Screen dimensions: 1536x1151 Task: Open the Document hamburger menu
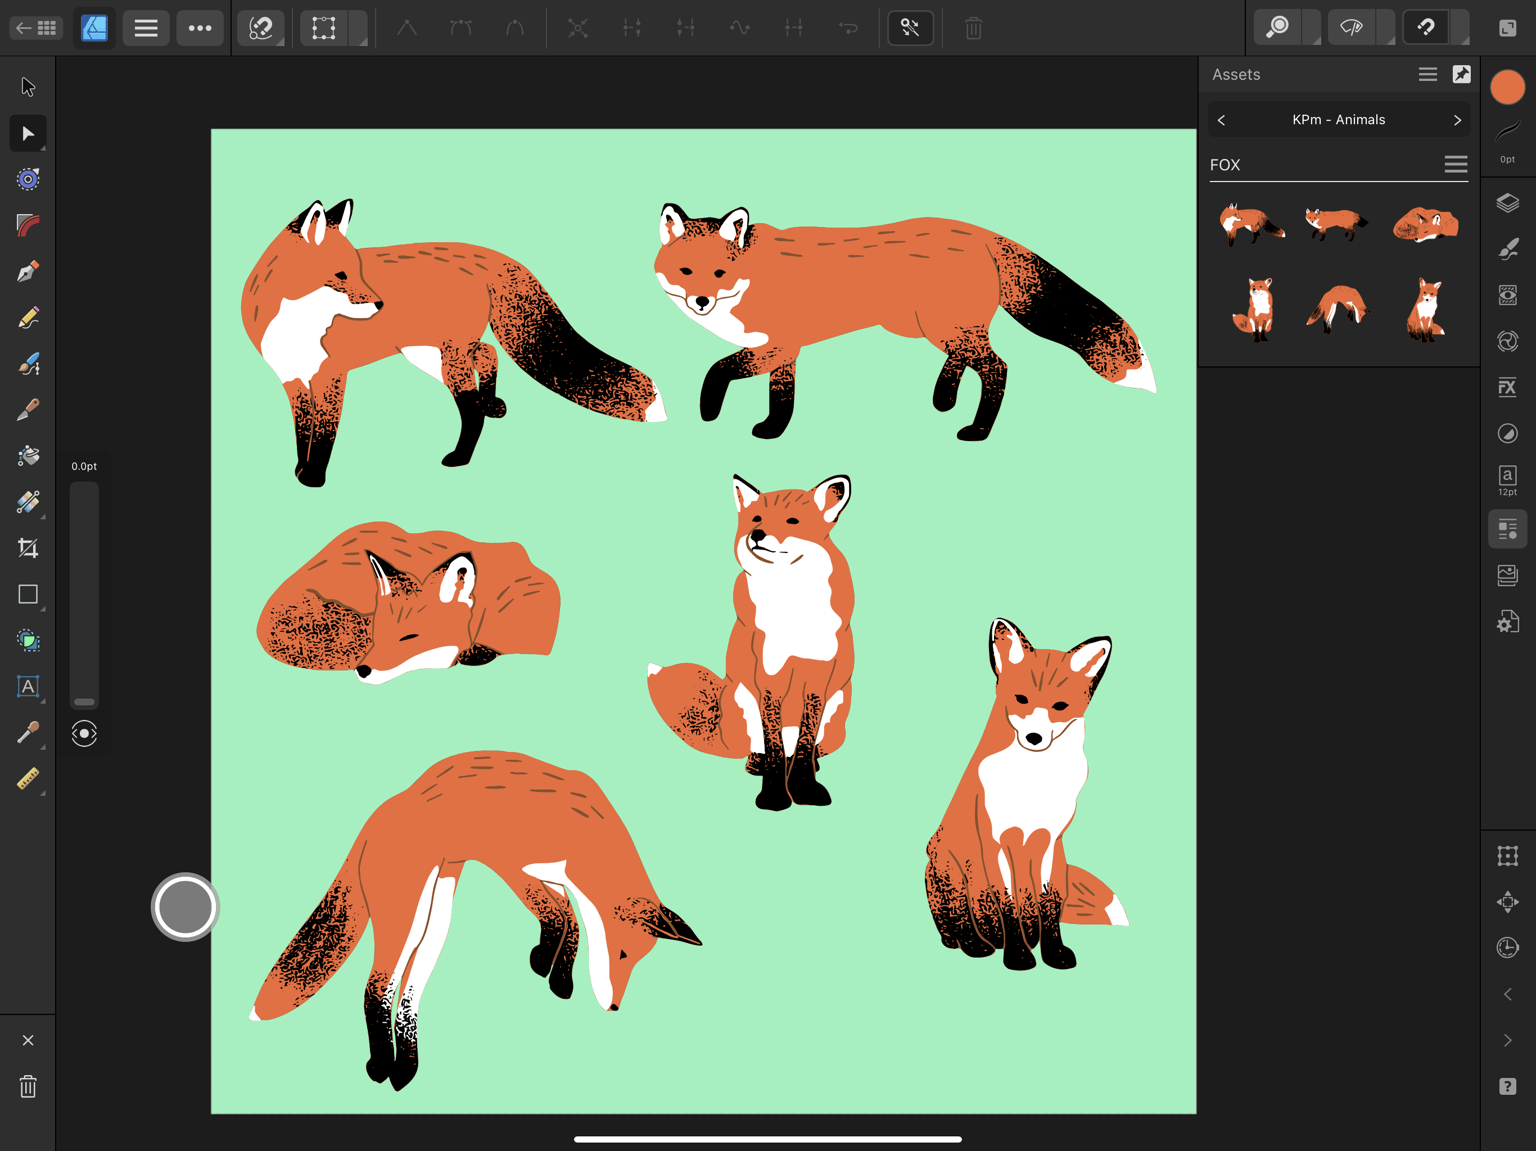[x=146, y=28]
